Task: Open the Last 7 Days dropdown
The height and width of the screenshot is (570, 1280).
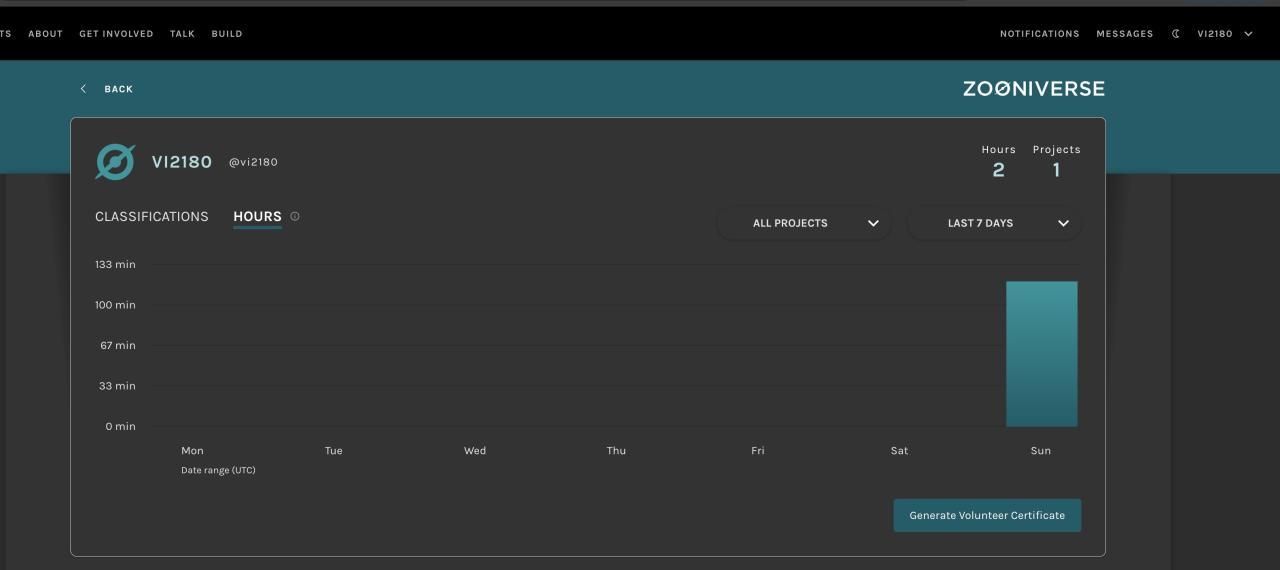Action: tap(994, 223)
